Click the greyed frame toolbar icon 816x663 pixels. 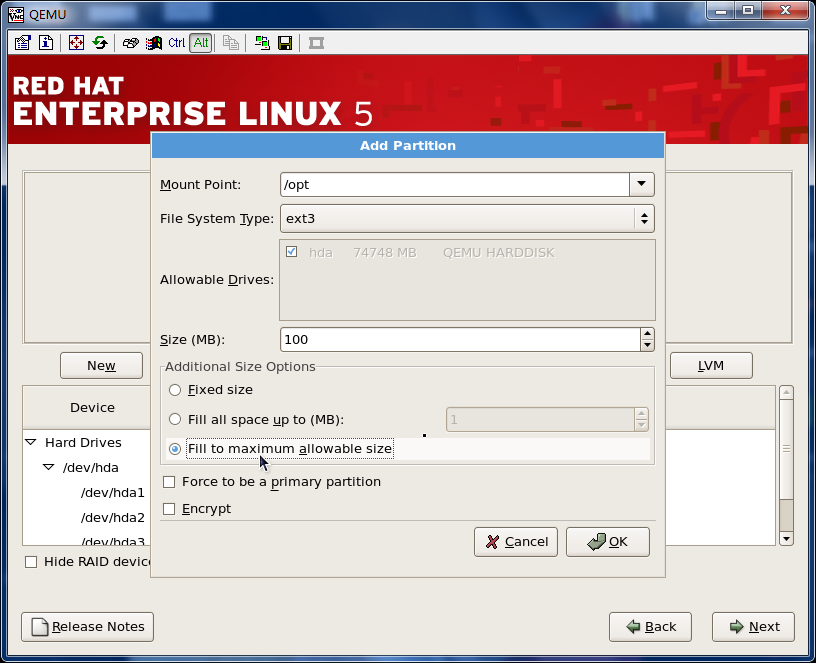click(316, 43)
